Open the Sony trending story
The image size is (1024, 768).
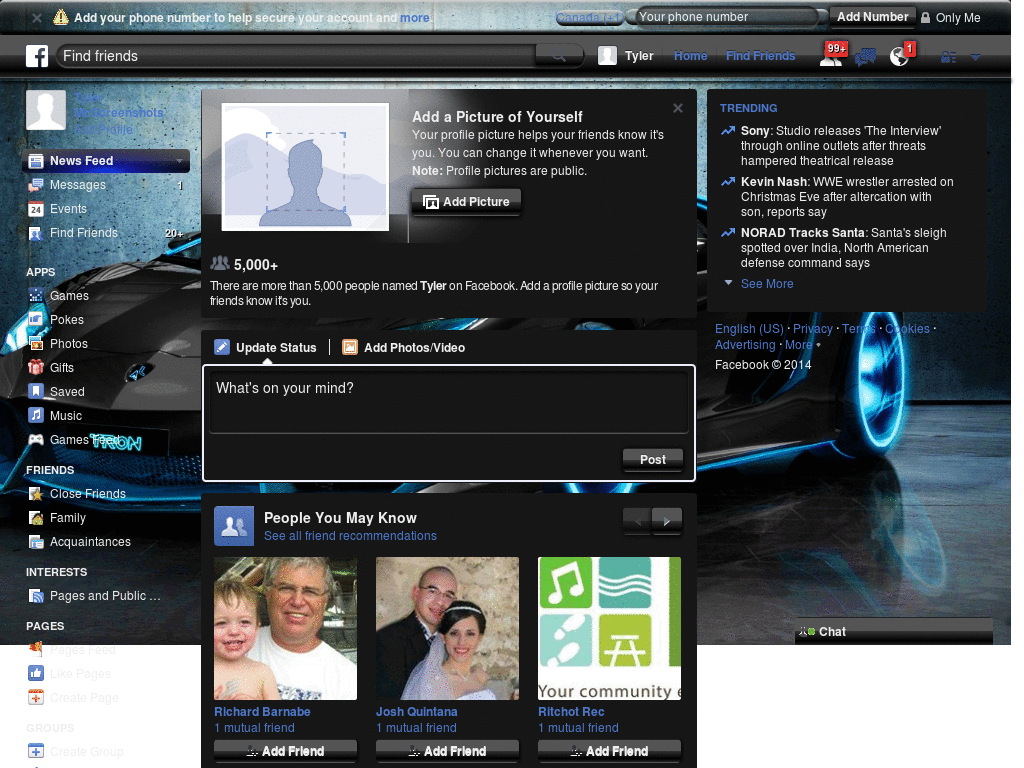841,146
